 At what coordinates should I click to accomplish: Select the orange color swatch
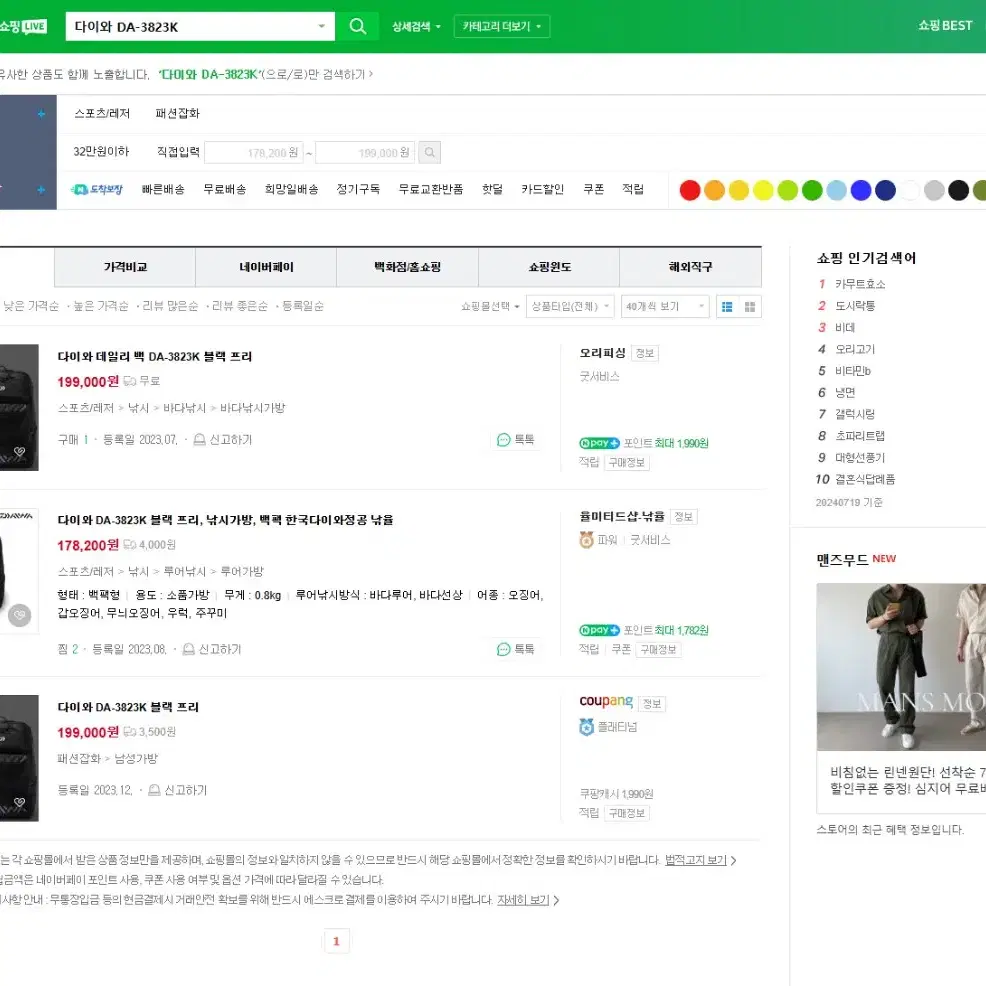[x=714, y=190]
